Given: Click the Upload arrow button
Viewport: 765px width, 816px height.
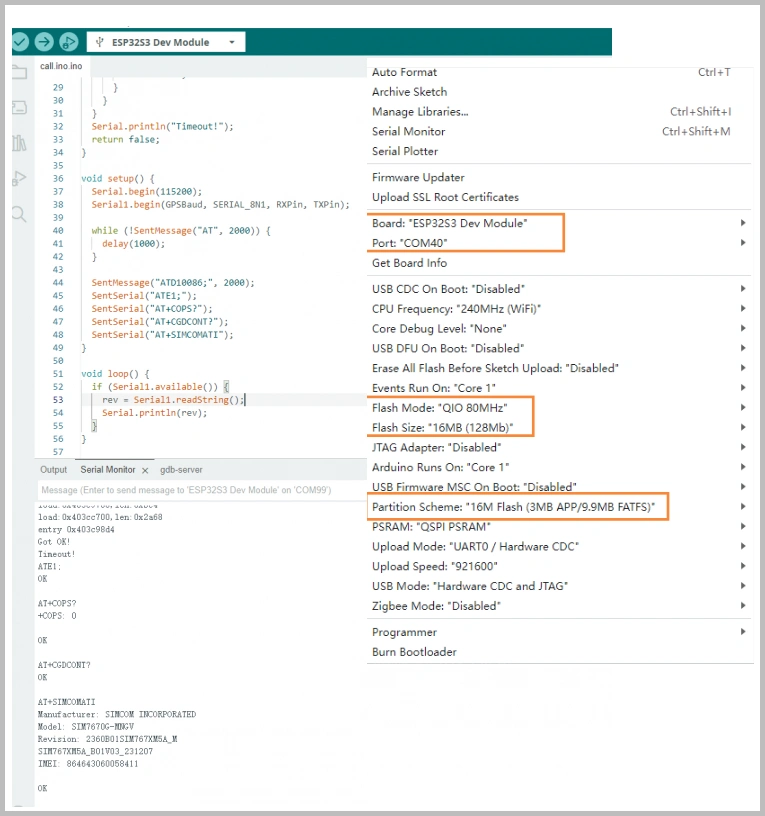Looking at the screenshot, I should [x=44, y=42].
